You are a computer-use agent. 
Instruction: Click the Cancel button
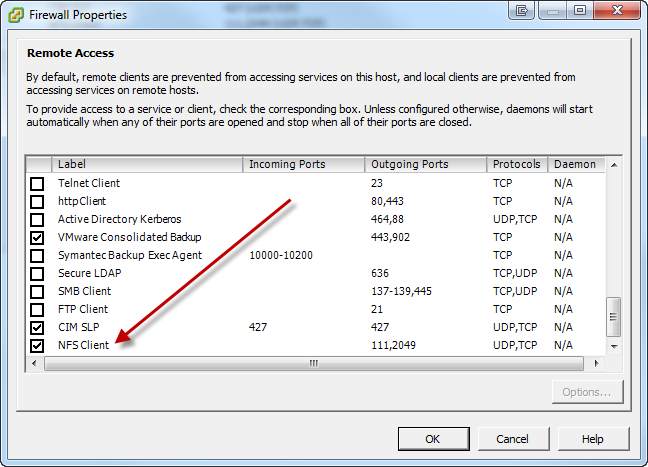coord(513,439)
